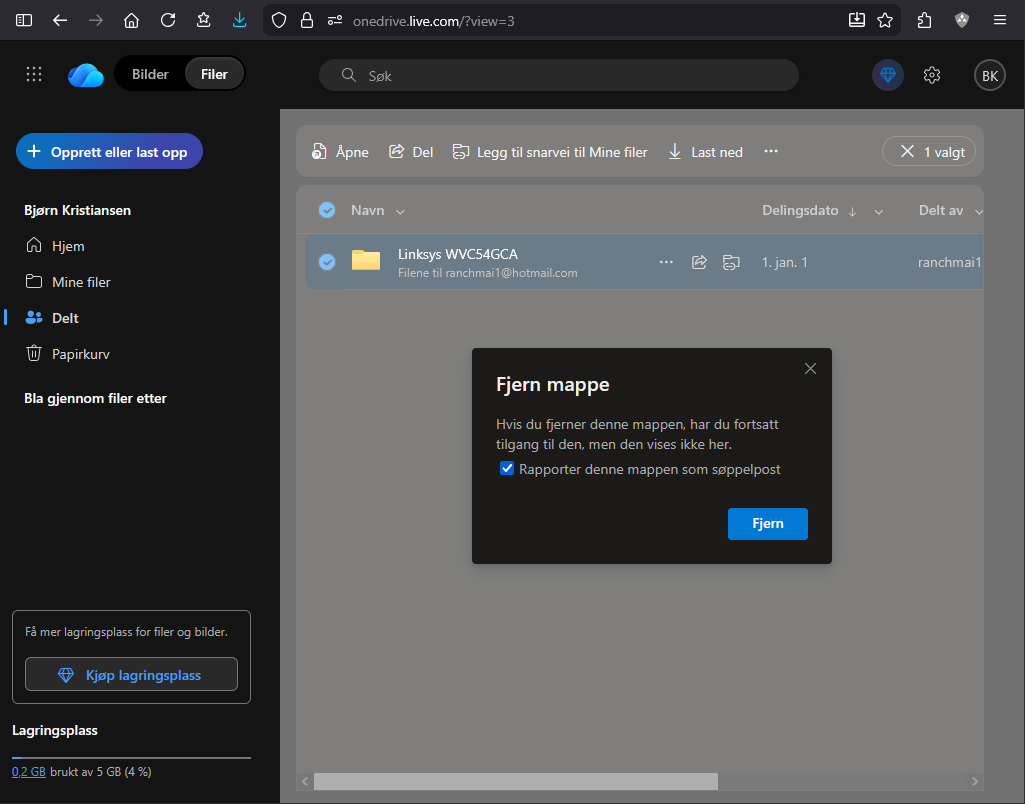Click Kjøp lagringsplass button
The width and height of the screenshot is (1025, 804).
tap(131, 675)
